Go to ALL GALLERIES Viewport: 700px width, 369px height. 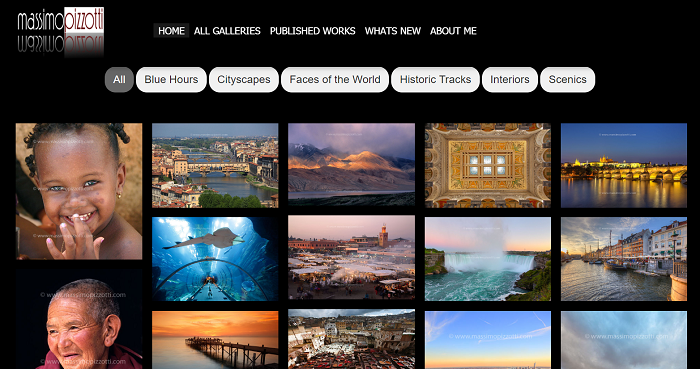227,31
